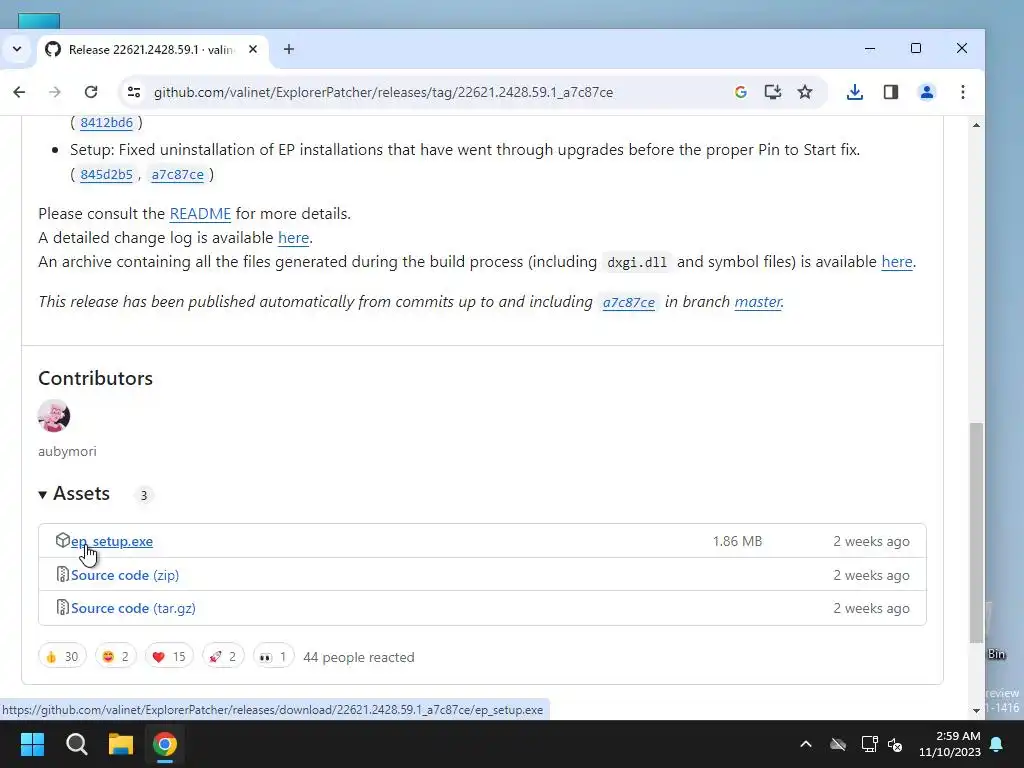Click '44 people reacted' text
This screenshot has height=768, width=1024.
tap(359, 658)
